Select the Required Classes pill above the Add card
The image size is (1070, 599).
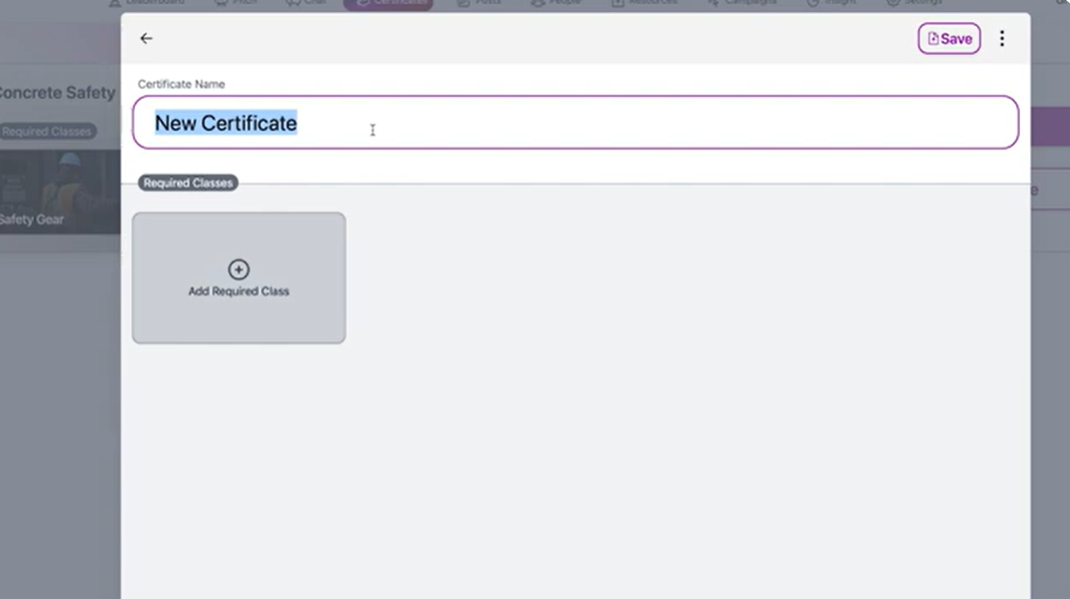(x=188, y=183)
